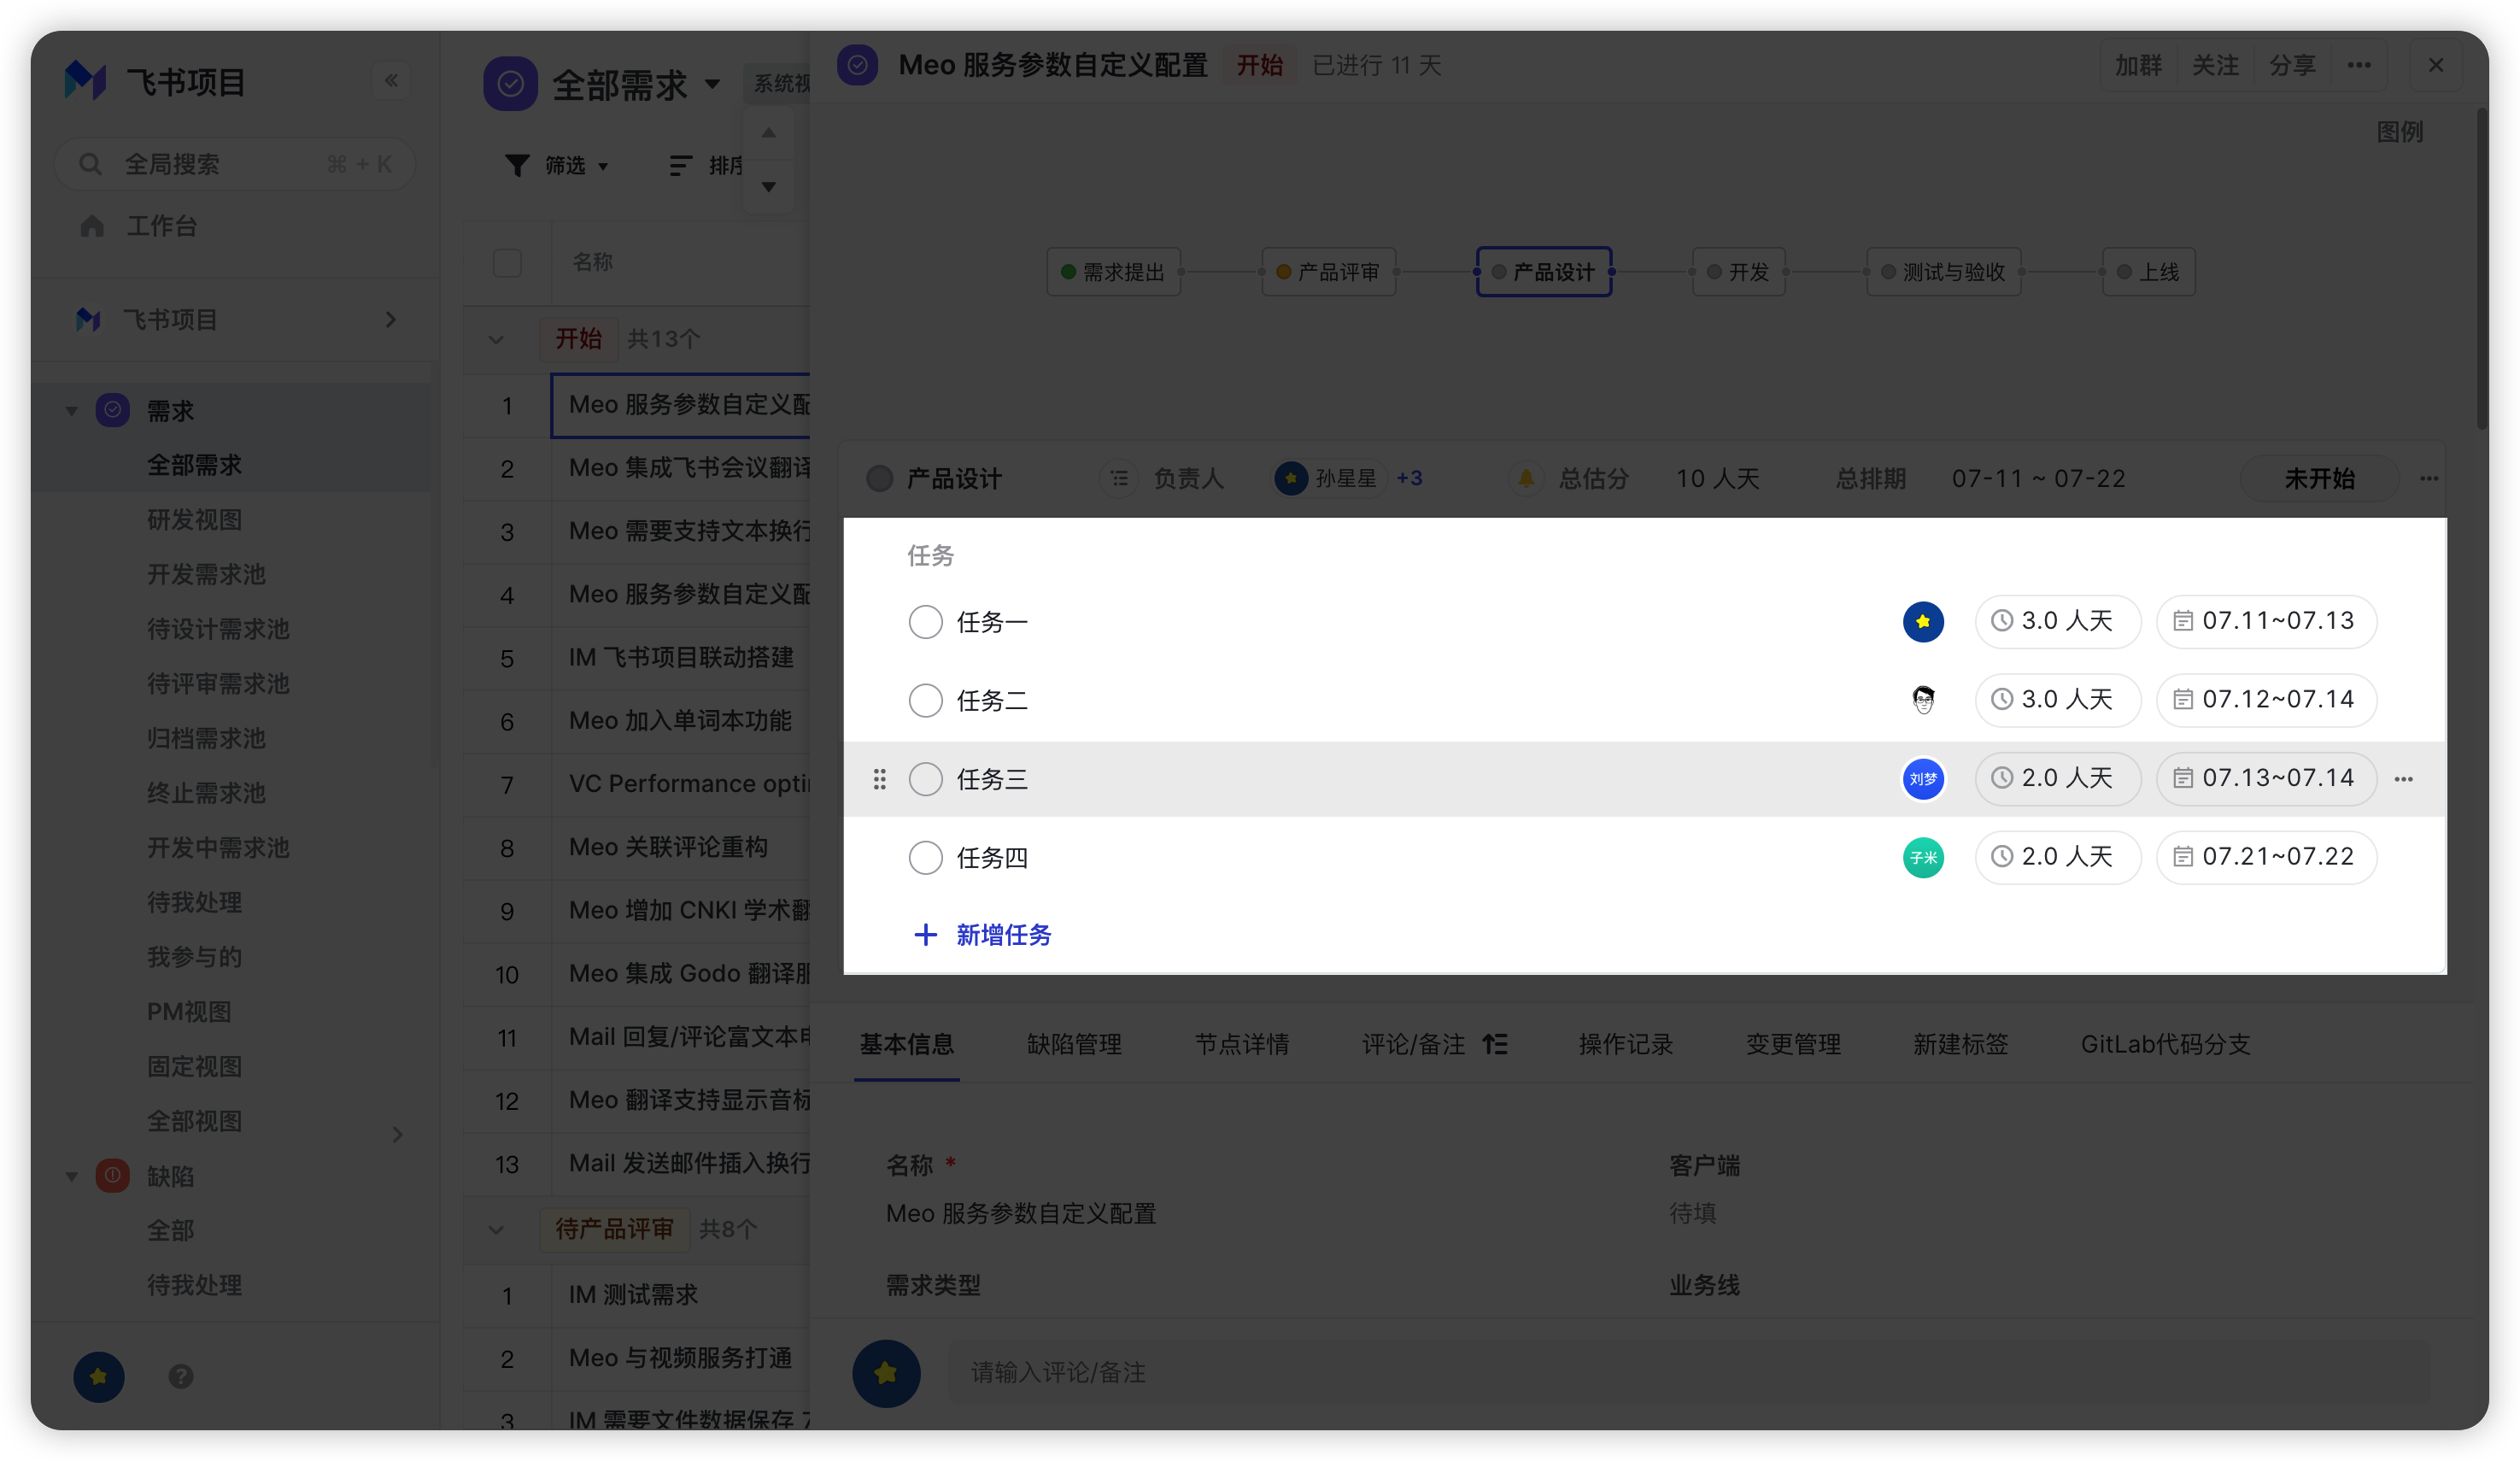Click the 子米 assignee avatar on 任务四

[x=1922, y=857]
